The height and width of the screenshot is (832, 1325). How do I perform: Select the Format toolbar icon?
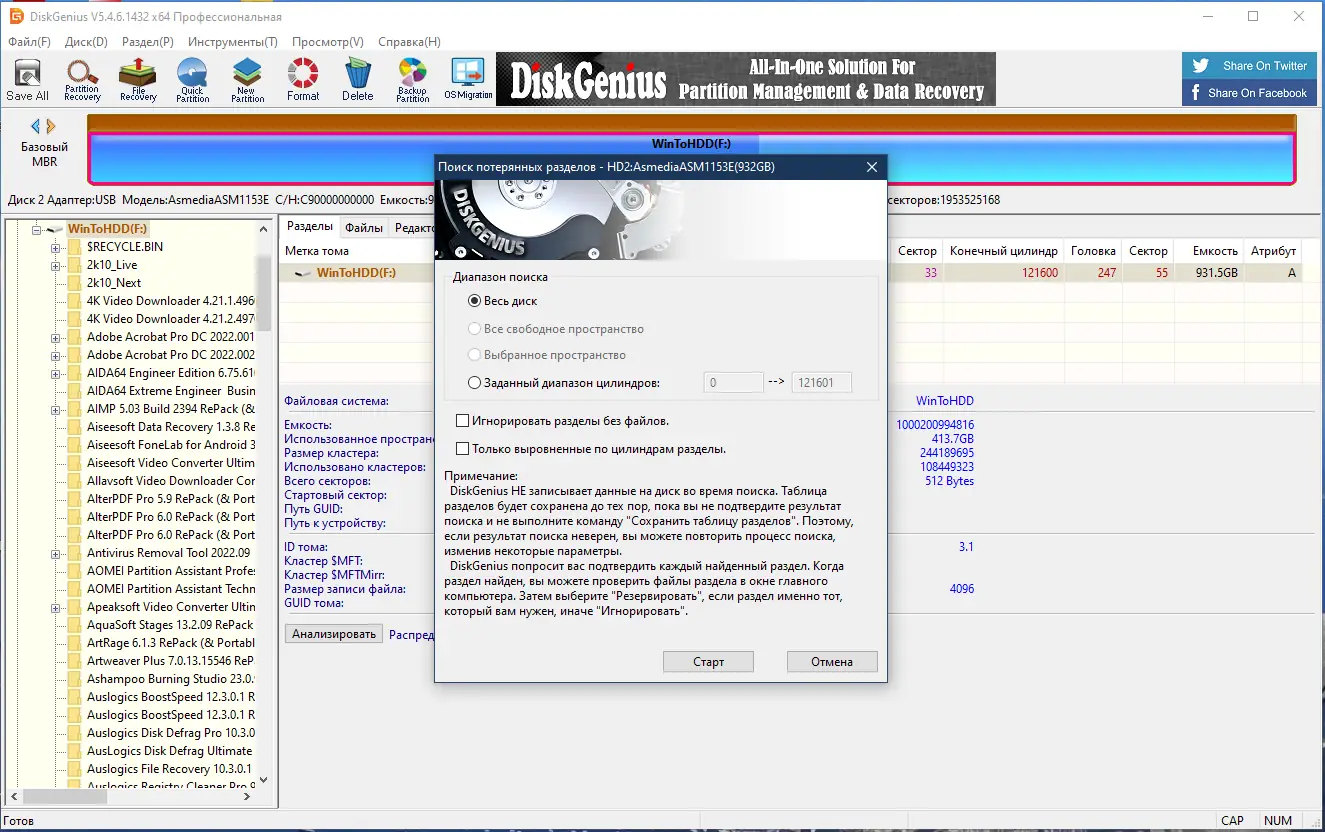(x=303, y=79)
